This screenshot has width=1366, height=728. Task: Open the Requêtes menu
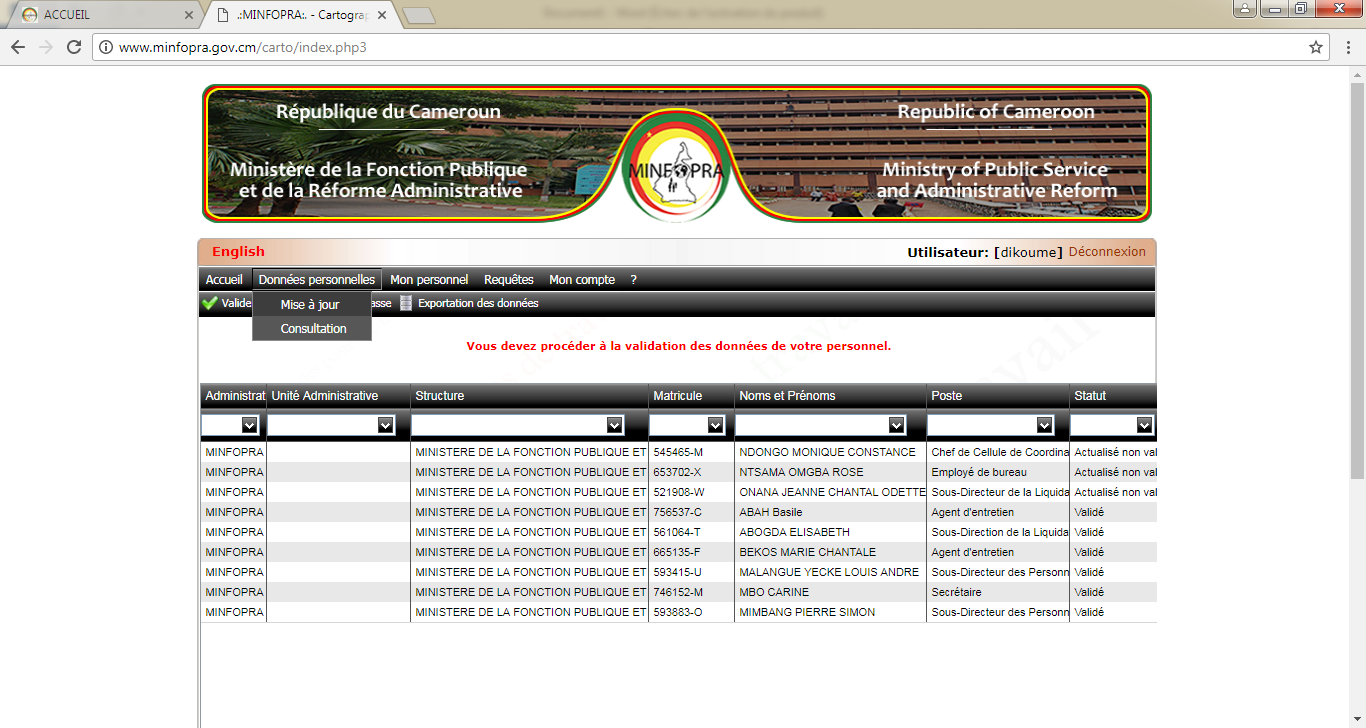pos(509,280)
